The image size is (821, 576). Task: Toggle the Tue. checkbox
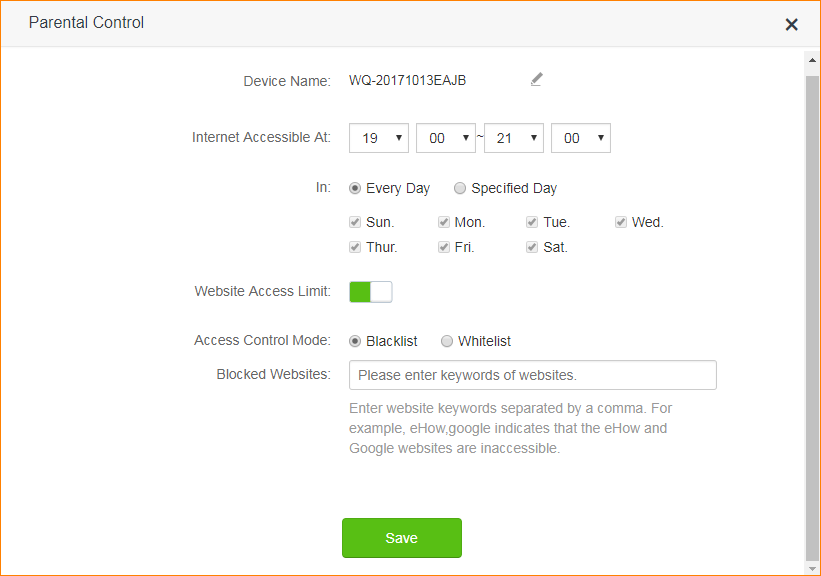[x=533, y=222]
